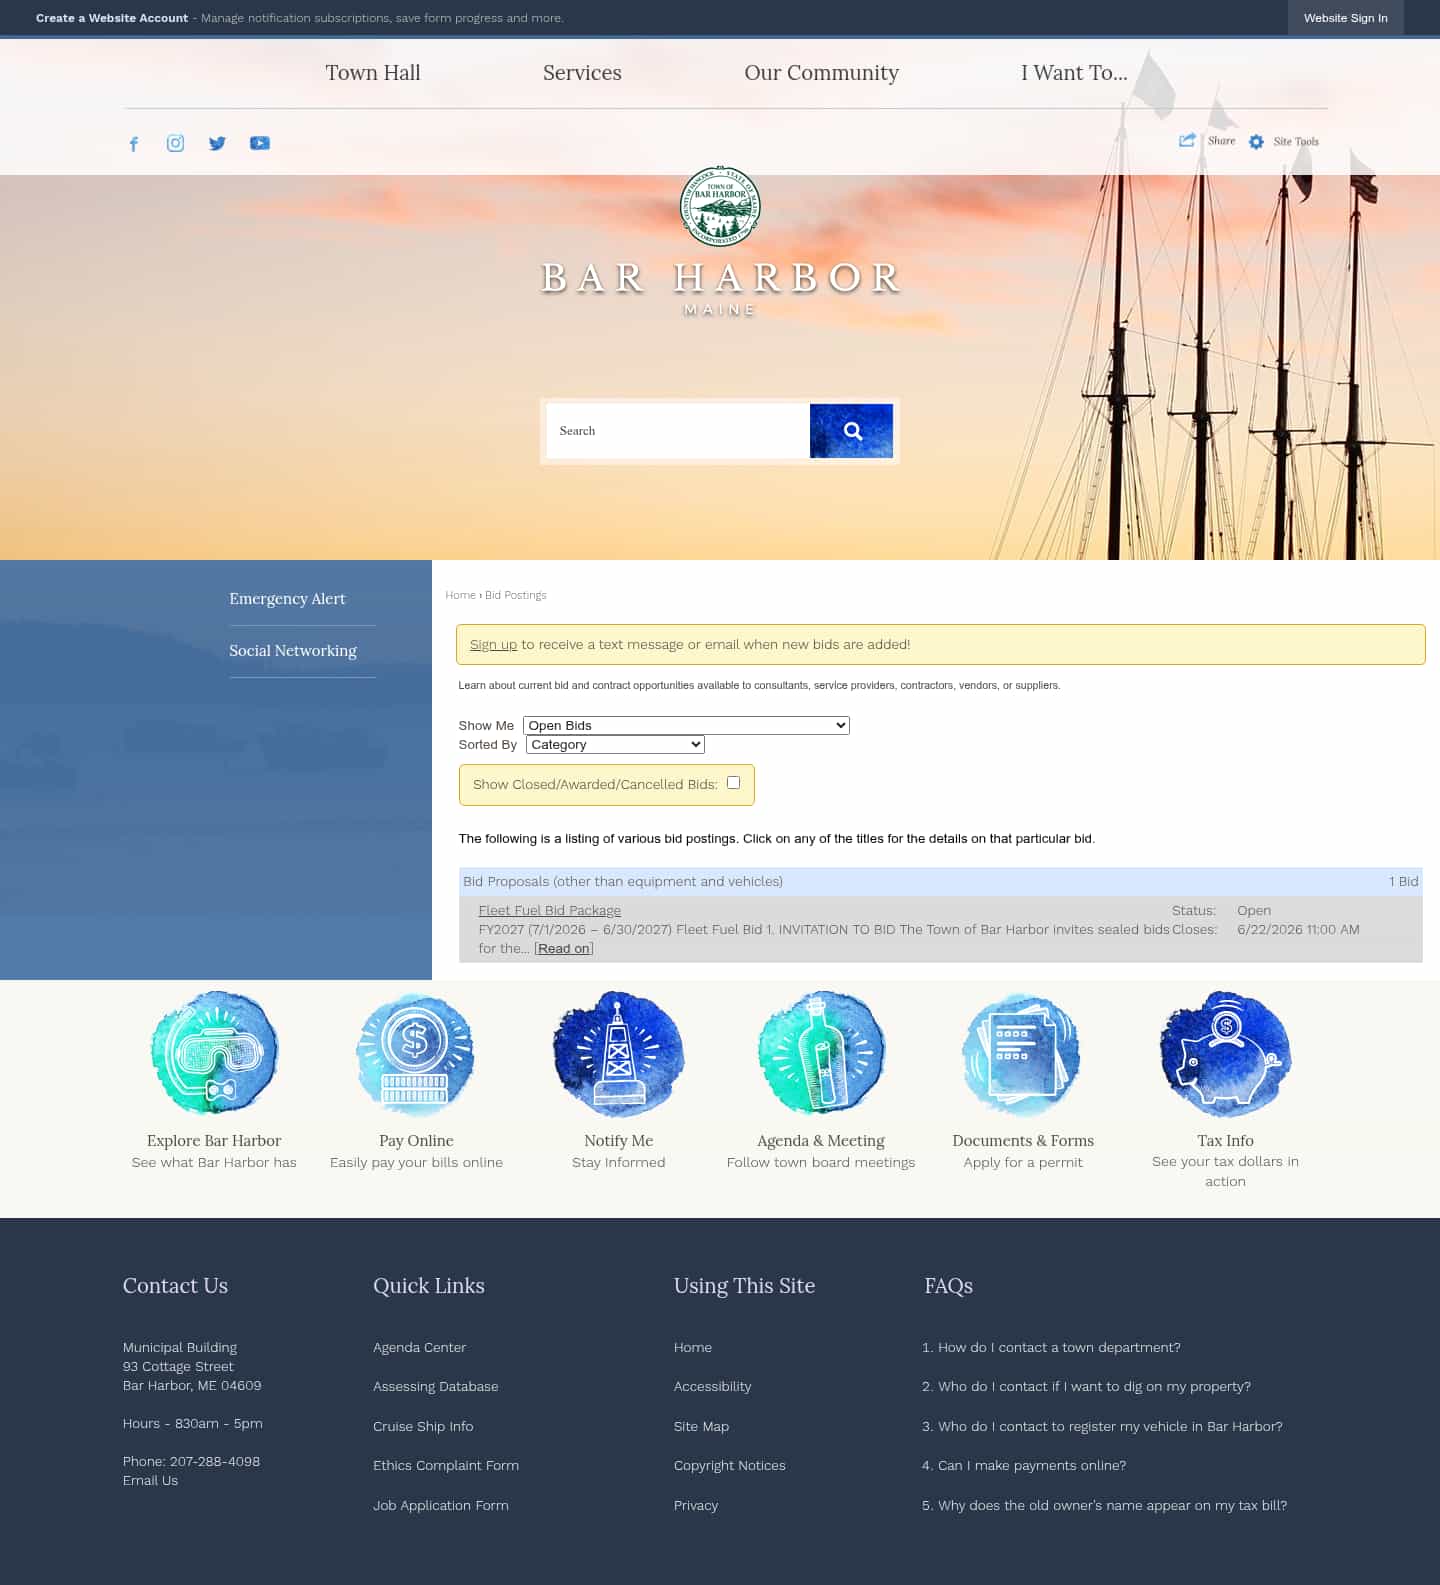
Task: Open the Fleet Fuel Bid Package link
Action: tap(549, 910)
